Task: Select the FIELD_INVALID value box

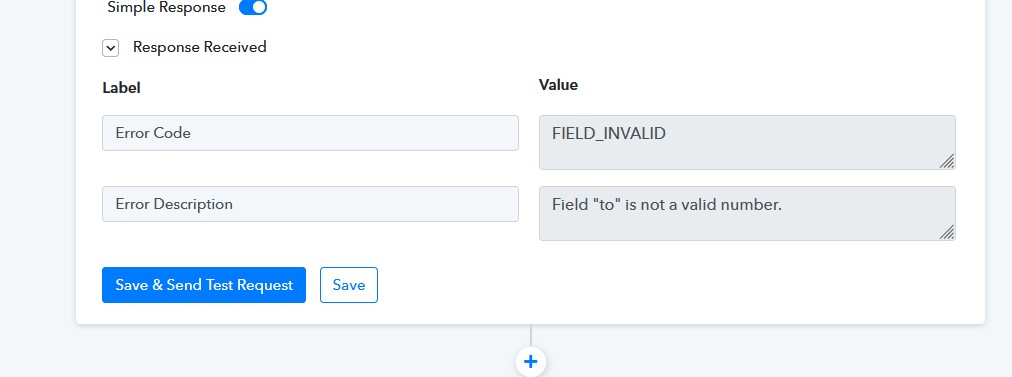Action: point(747,143)
